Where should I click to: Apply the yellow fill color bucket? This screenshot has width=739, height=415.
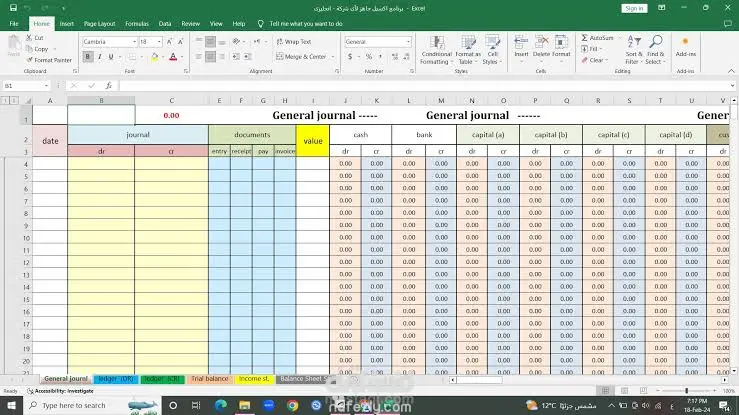coord(155,57)
